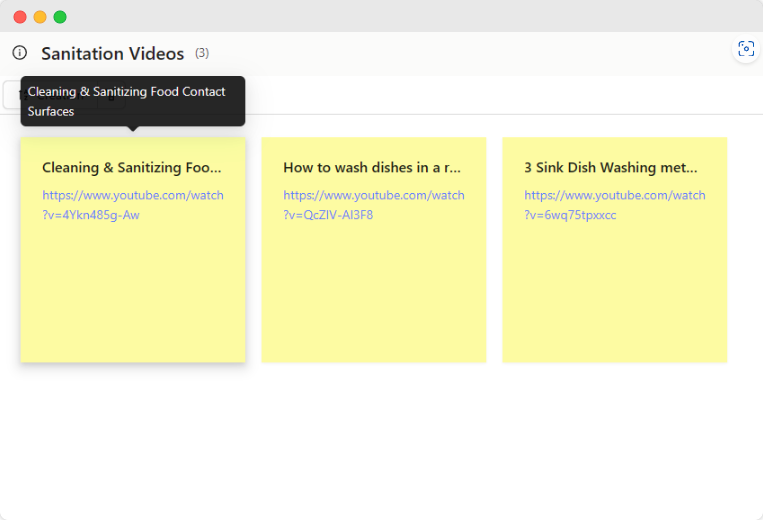This screenshot has height=520, width=763.
Task: Open the 3 Sink Dish Washing note title
Action: click(x=611, y=167)
